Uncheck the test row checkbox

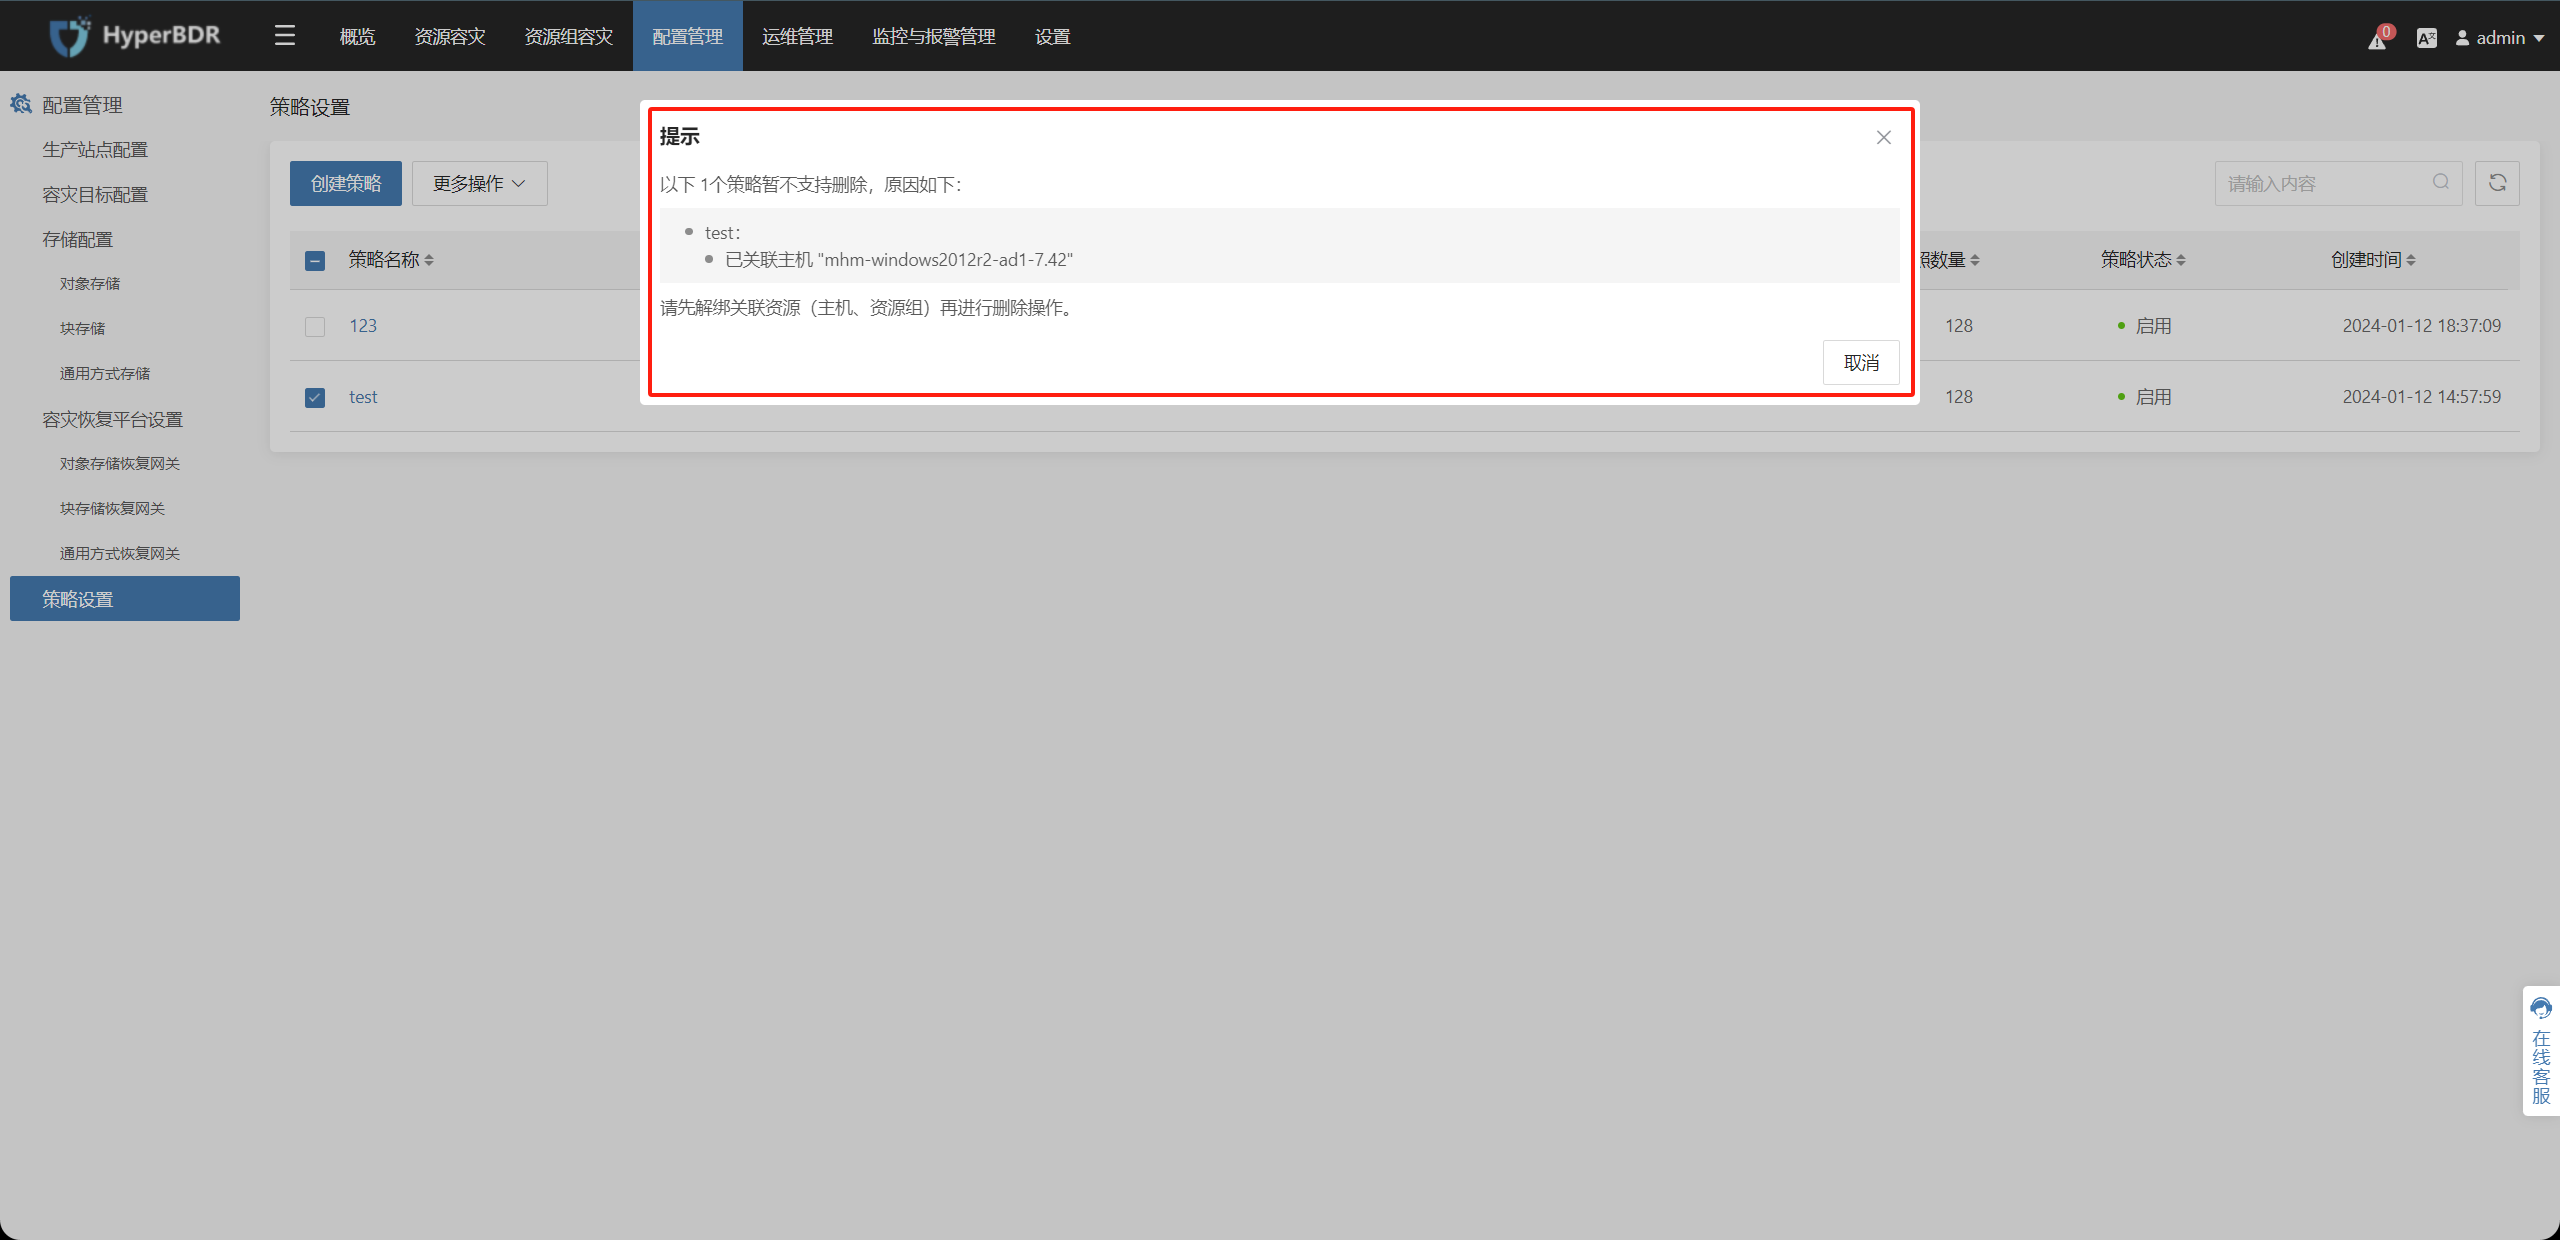315,398
